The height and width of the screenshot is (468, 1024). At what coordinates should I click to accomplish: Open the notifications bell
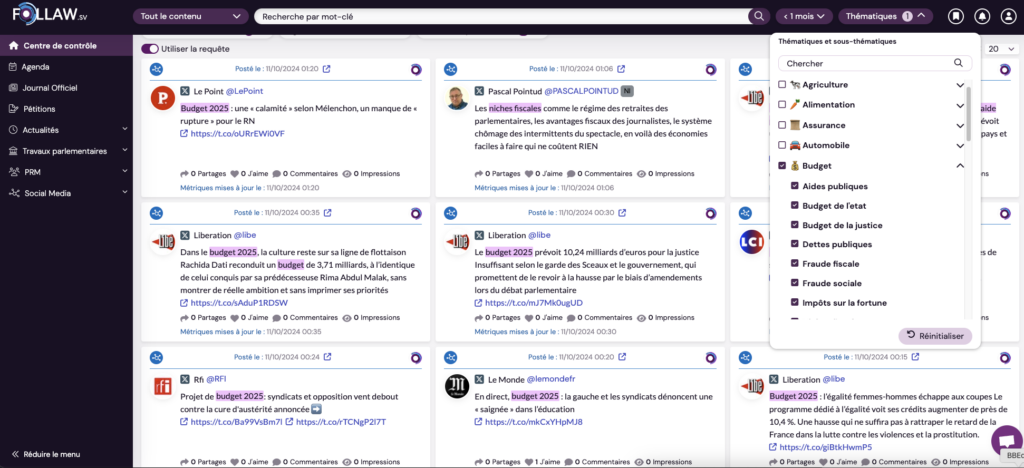point(982,16)
